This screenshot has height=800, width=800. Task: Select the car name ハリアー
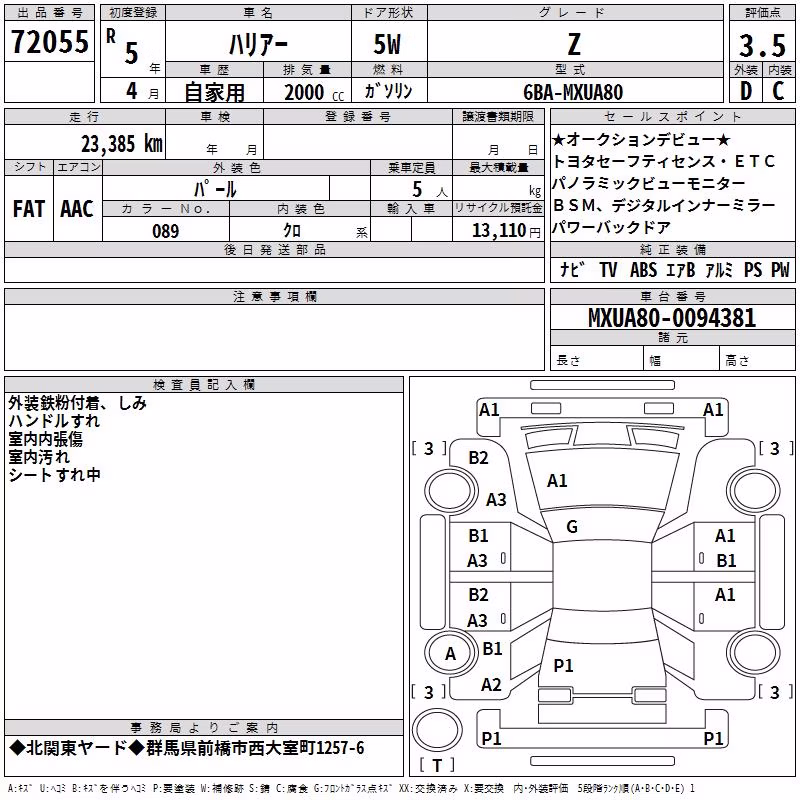(x=258, y=45)
